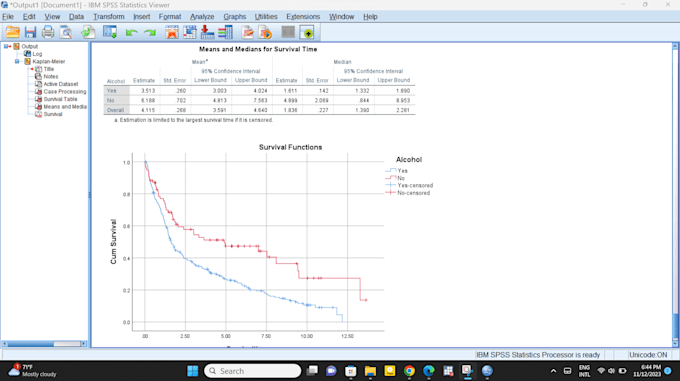
Task: Click the output viewer vertical scrollbar
Action: tap(675, 194)
